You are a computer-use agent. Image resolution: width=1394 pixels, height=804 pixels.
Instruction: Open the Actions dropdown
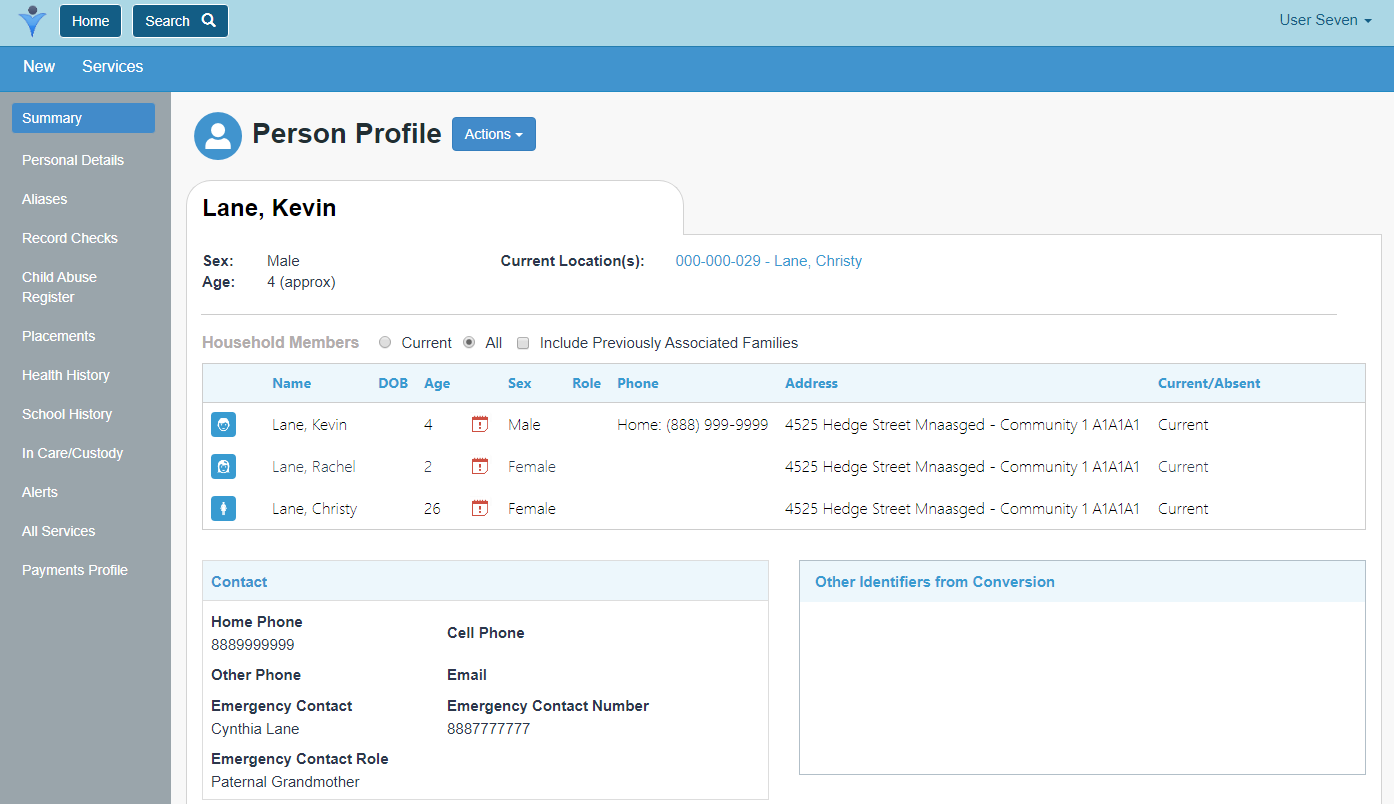(x=493, y=134)
